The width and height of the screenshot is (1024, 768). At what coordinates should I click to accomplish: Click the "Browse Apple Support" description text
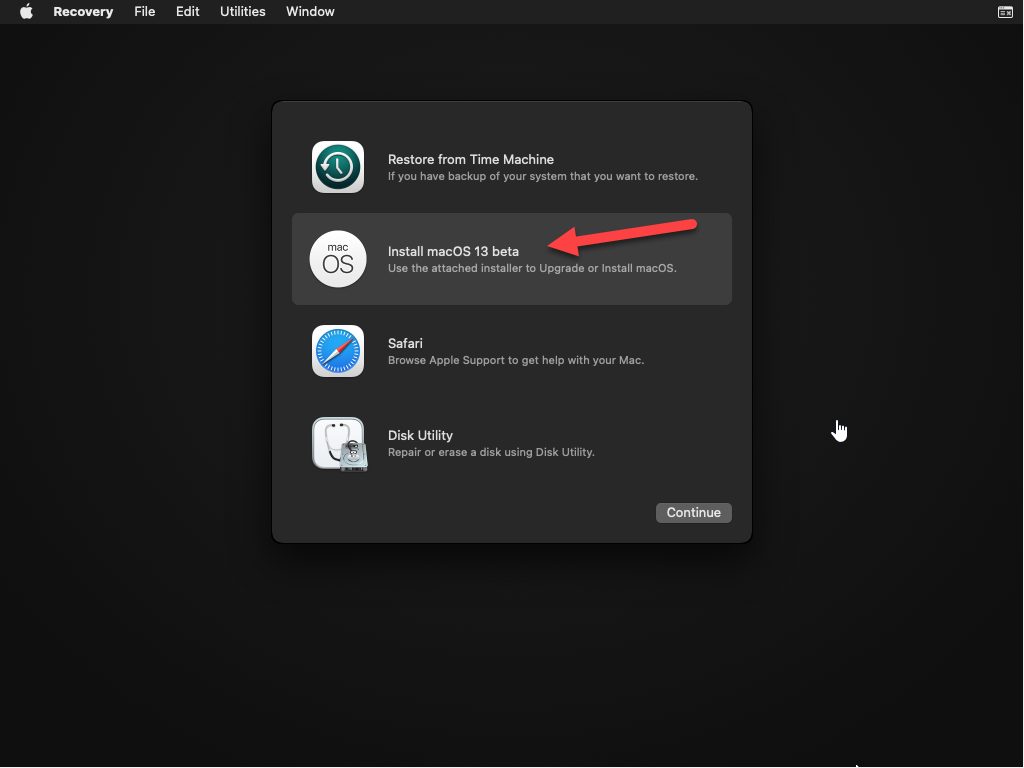515,360
